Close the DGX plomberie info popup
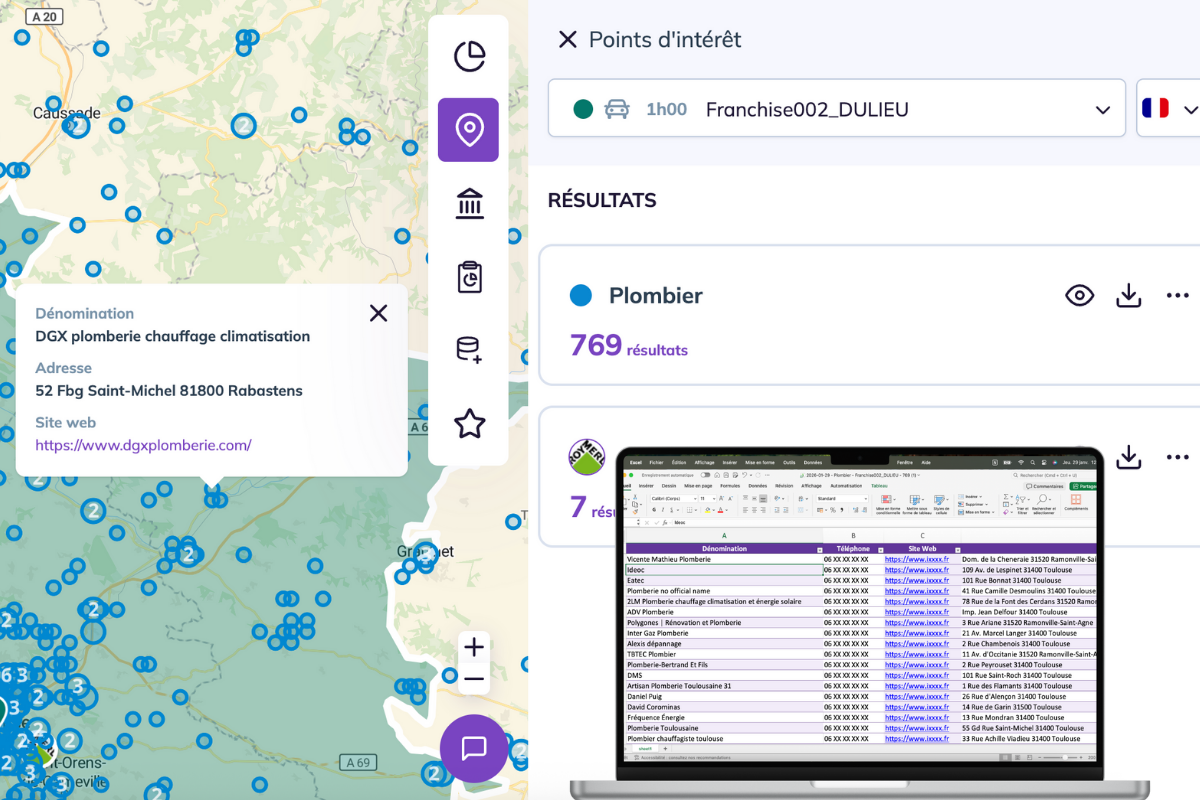Screen dimensions: 1200x800 pyautogui.click(x=378, y=313)
